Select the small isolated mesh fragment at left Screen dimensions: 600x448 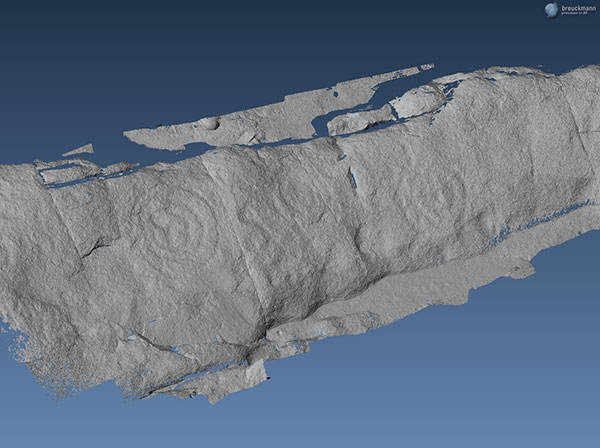tap(79, 151)
